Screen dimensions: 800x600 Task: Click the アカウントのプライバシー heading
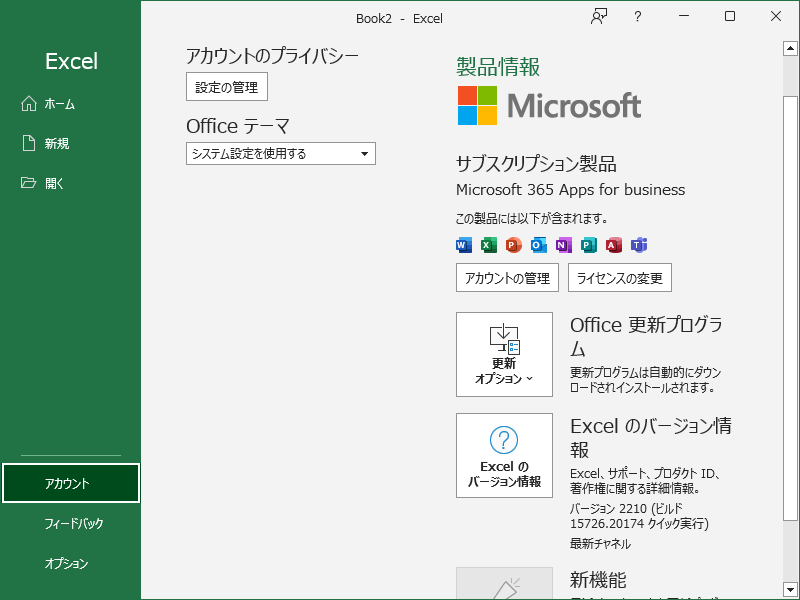[x=272, y=56]
